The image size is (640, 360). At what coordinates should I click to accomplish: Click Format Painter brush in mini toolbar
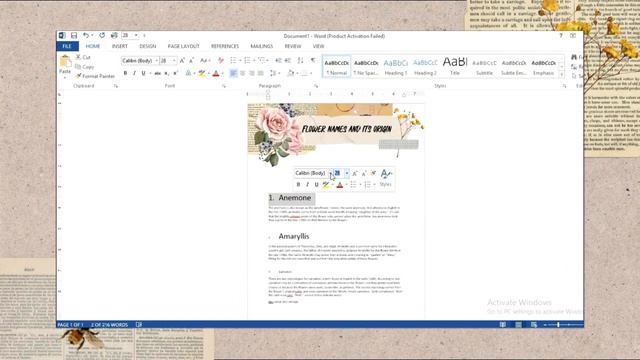click(x=373, y=173)
